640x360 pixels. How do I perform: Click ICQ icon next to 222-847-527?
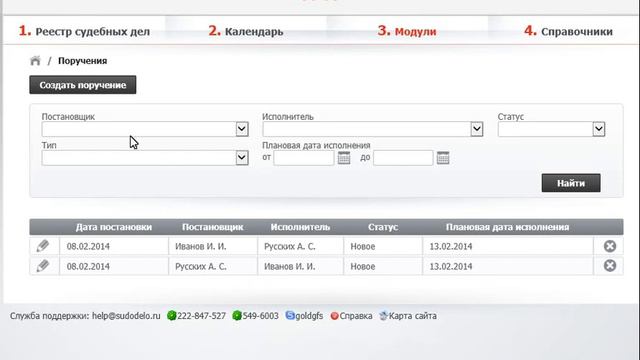[x=171, y=316]
